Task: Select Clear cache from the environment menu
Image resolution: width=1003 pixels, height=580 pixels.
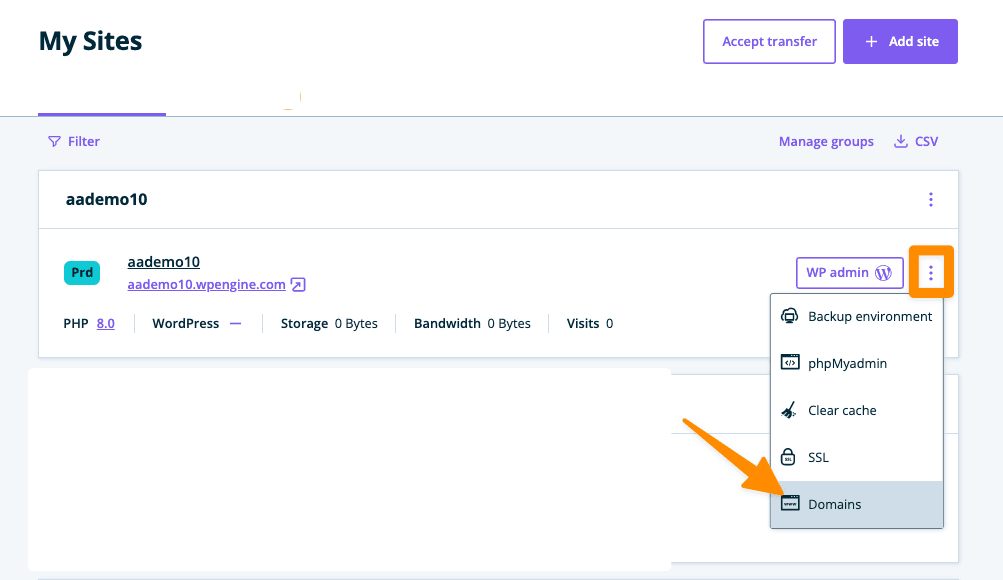Action: (x=841, y=409)
